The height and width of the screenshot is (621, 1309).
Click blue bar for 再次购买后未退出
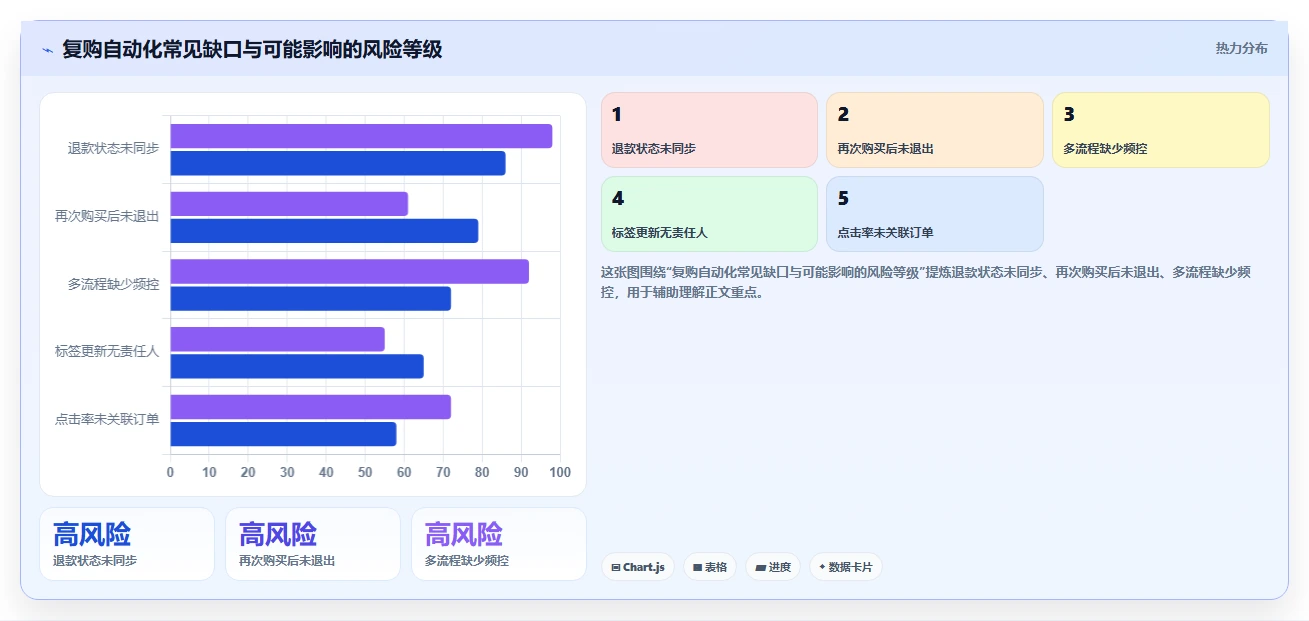[x=325, y=231]
